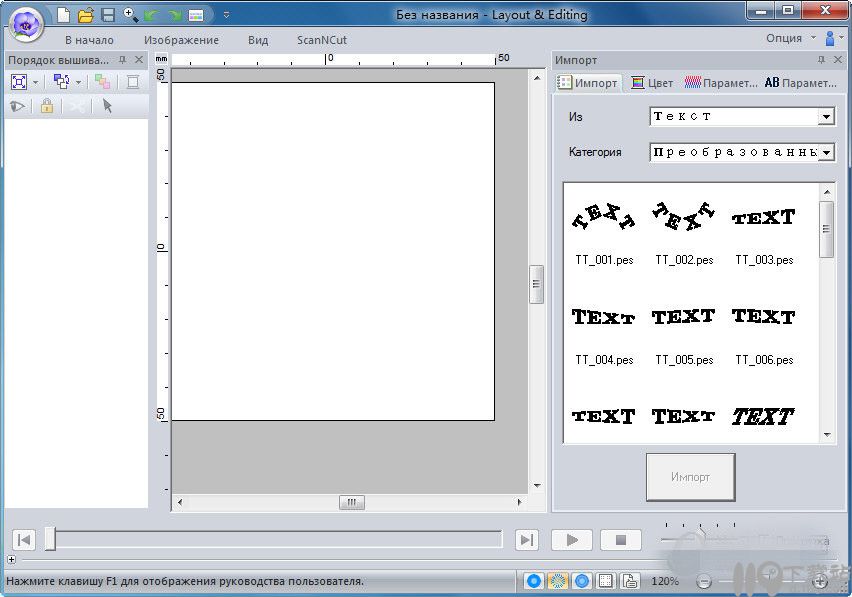This screenshot has width=852, height=597.
Task: Click the stitch simulator position slider handle
Action: [x=50, y=539]
